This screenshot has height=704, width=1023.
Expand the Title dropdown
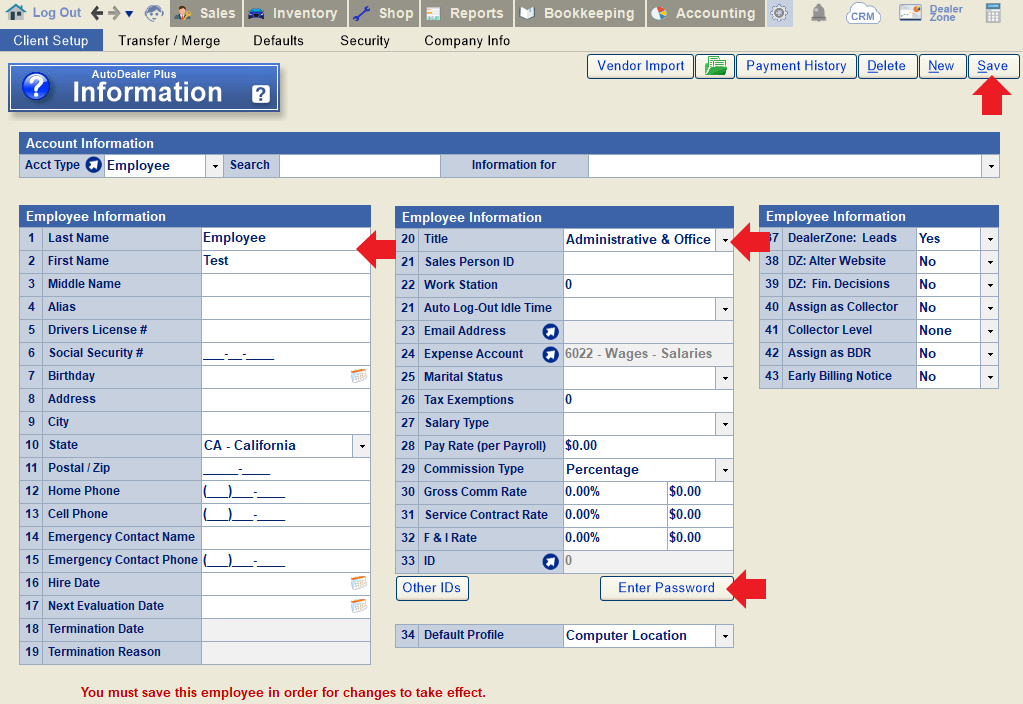(x=725, y=240)
